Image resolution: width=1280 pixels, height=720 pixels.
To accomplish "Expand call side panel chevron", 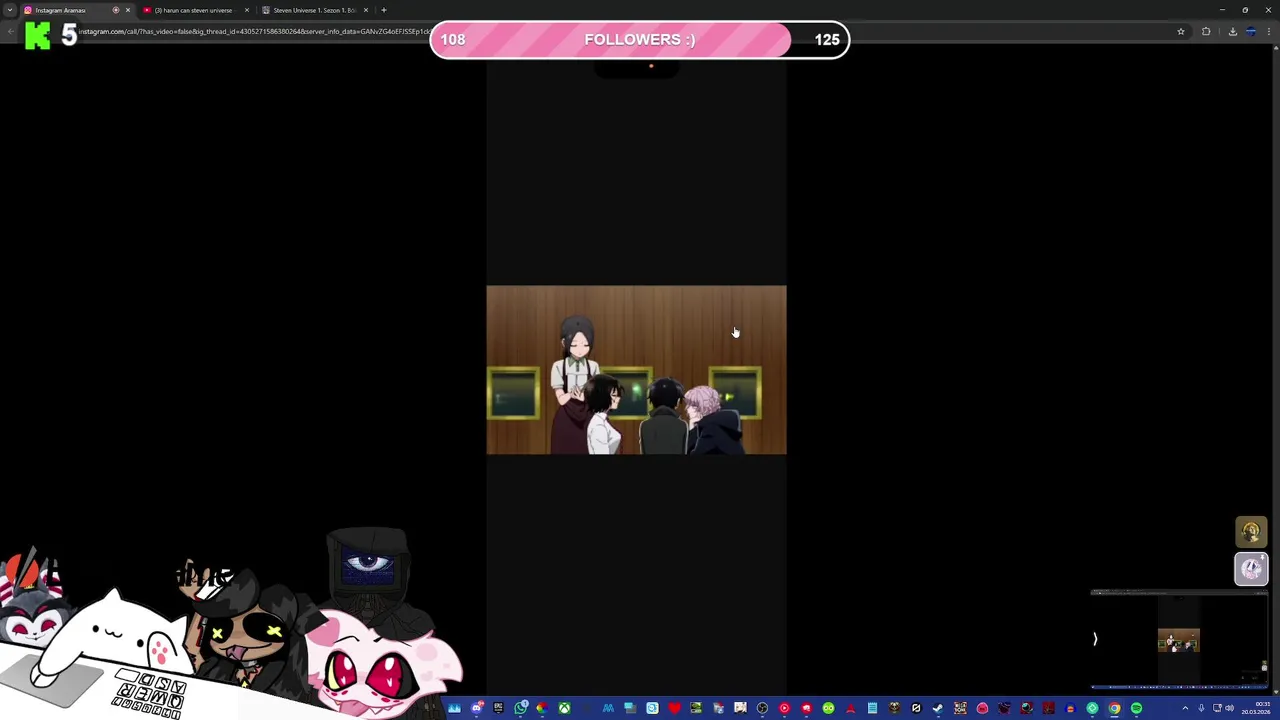I will pos(1095,639).
